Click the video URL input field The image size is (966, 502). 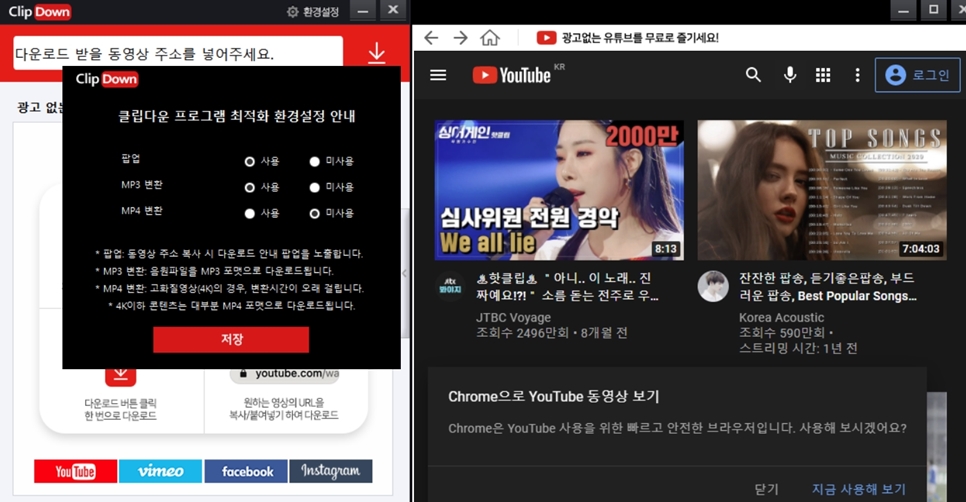tap(178, 52)
